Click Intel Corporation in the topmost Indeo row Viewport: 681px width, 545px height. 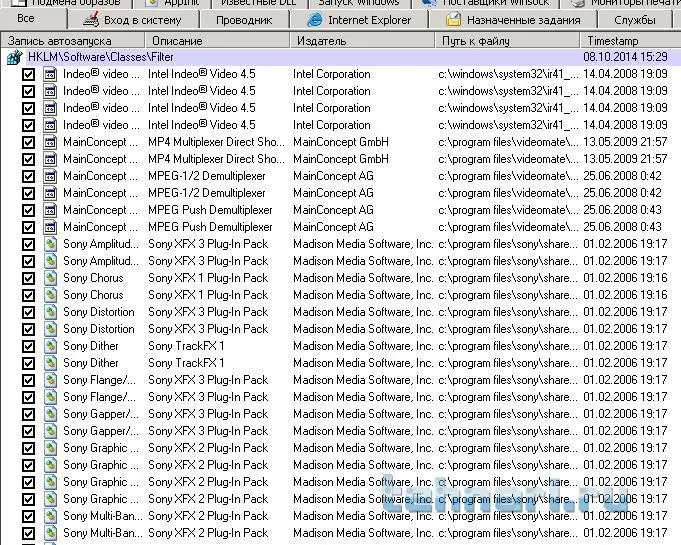pos(331,74)
